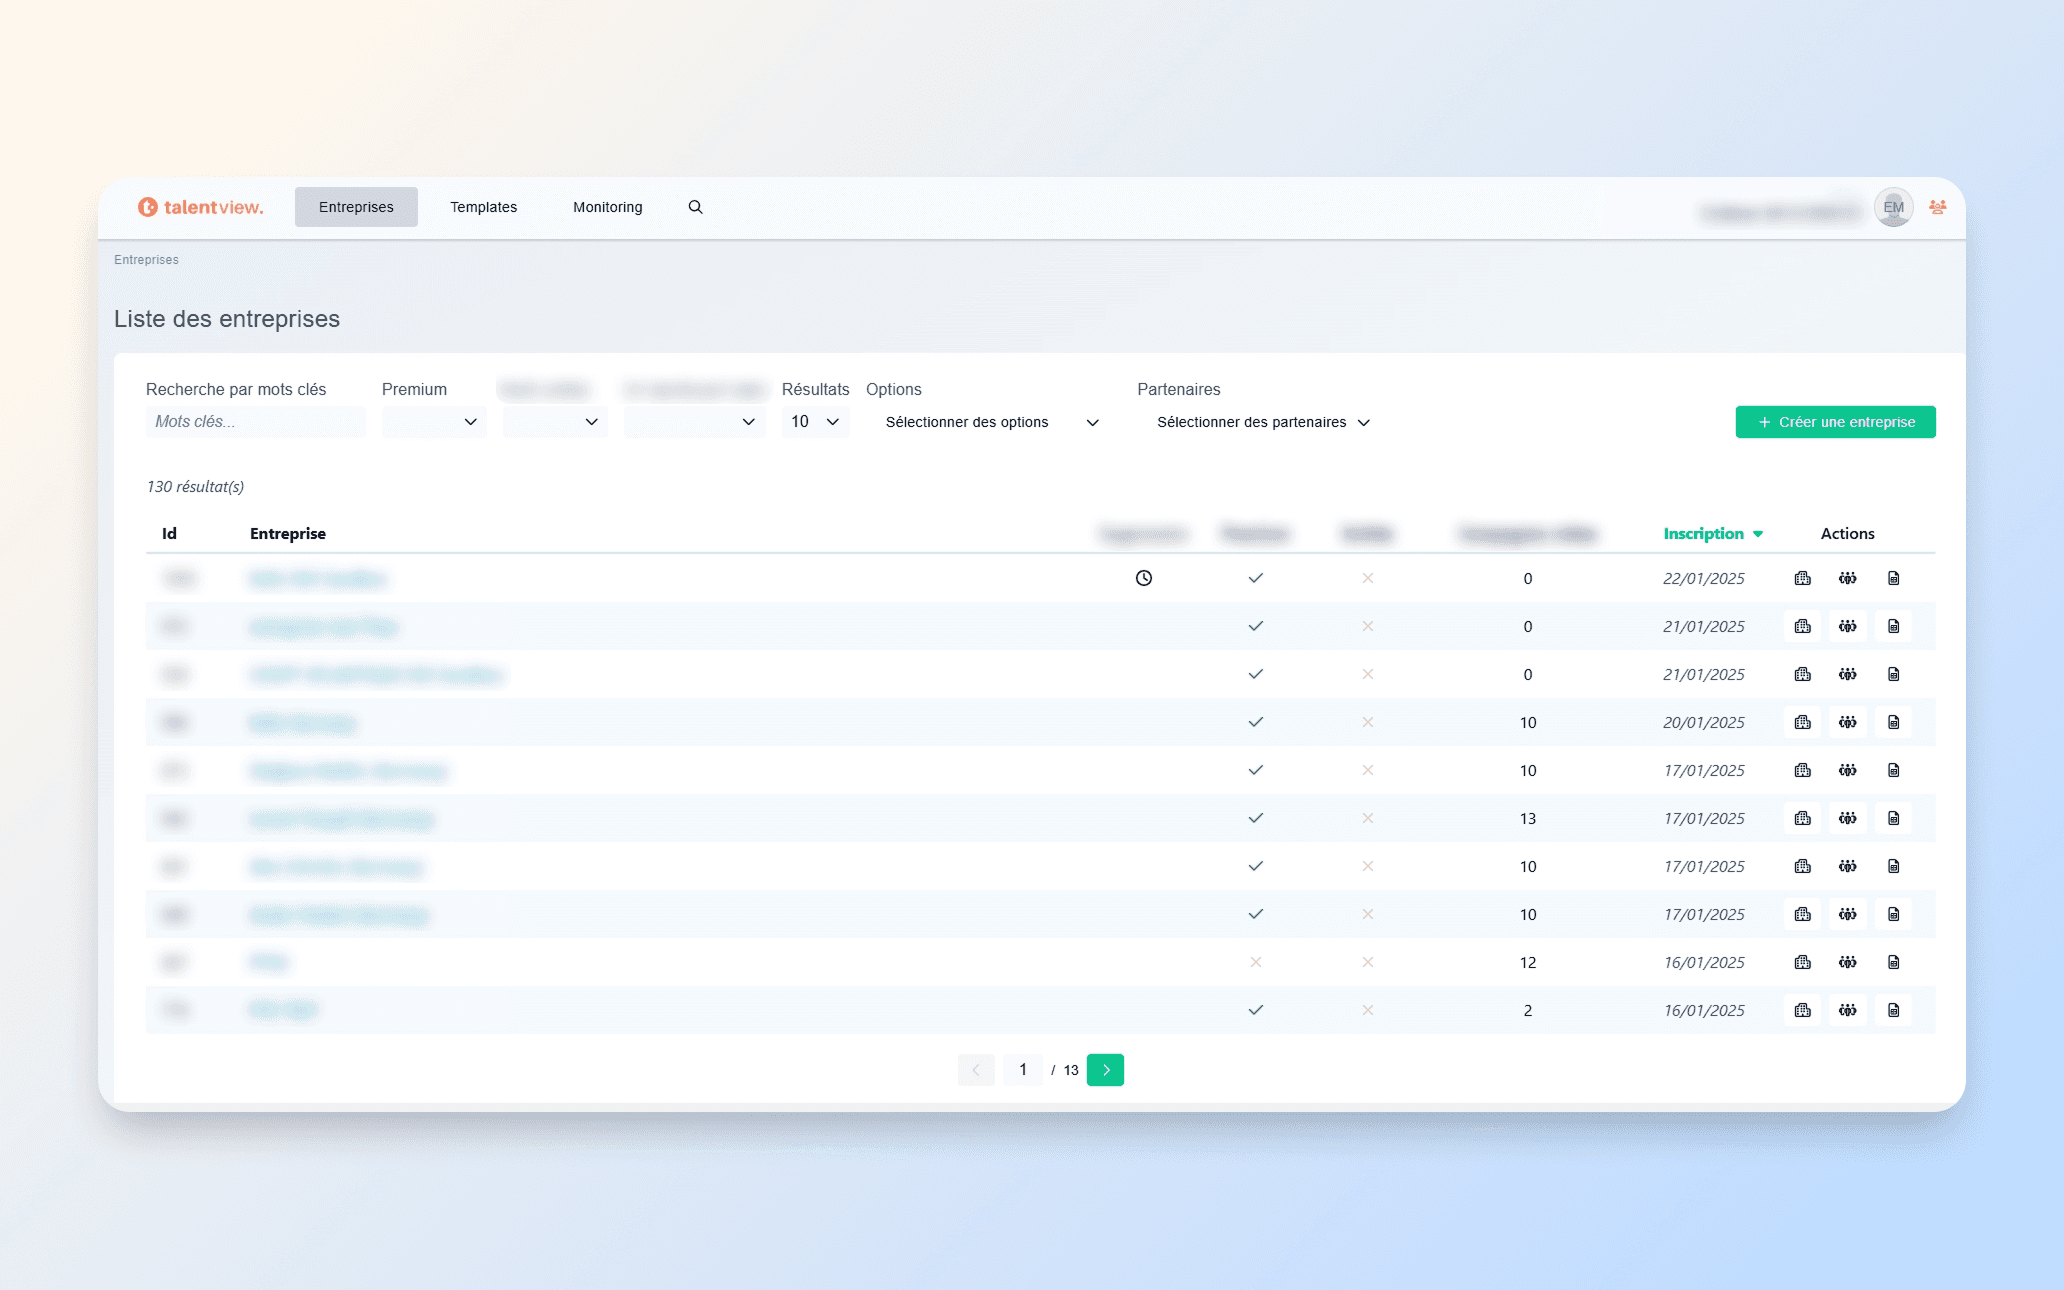The height and width of the screenshot is (1290, 2064).
Task: Expand Sélectionner des partenaires dropdown
Action: pos(1263,422)
